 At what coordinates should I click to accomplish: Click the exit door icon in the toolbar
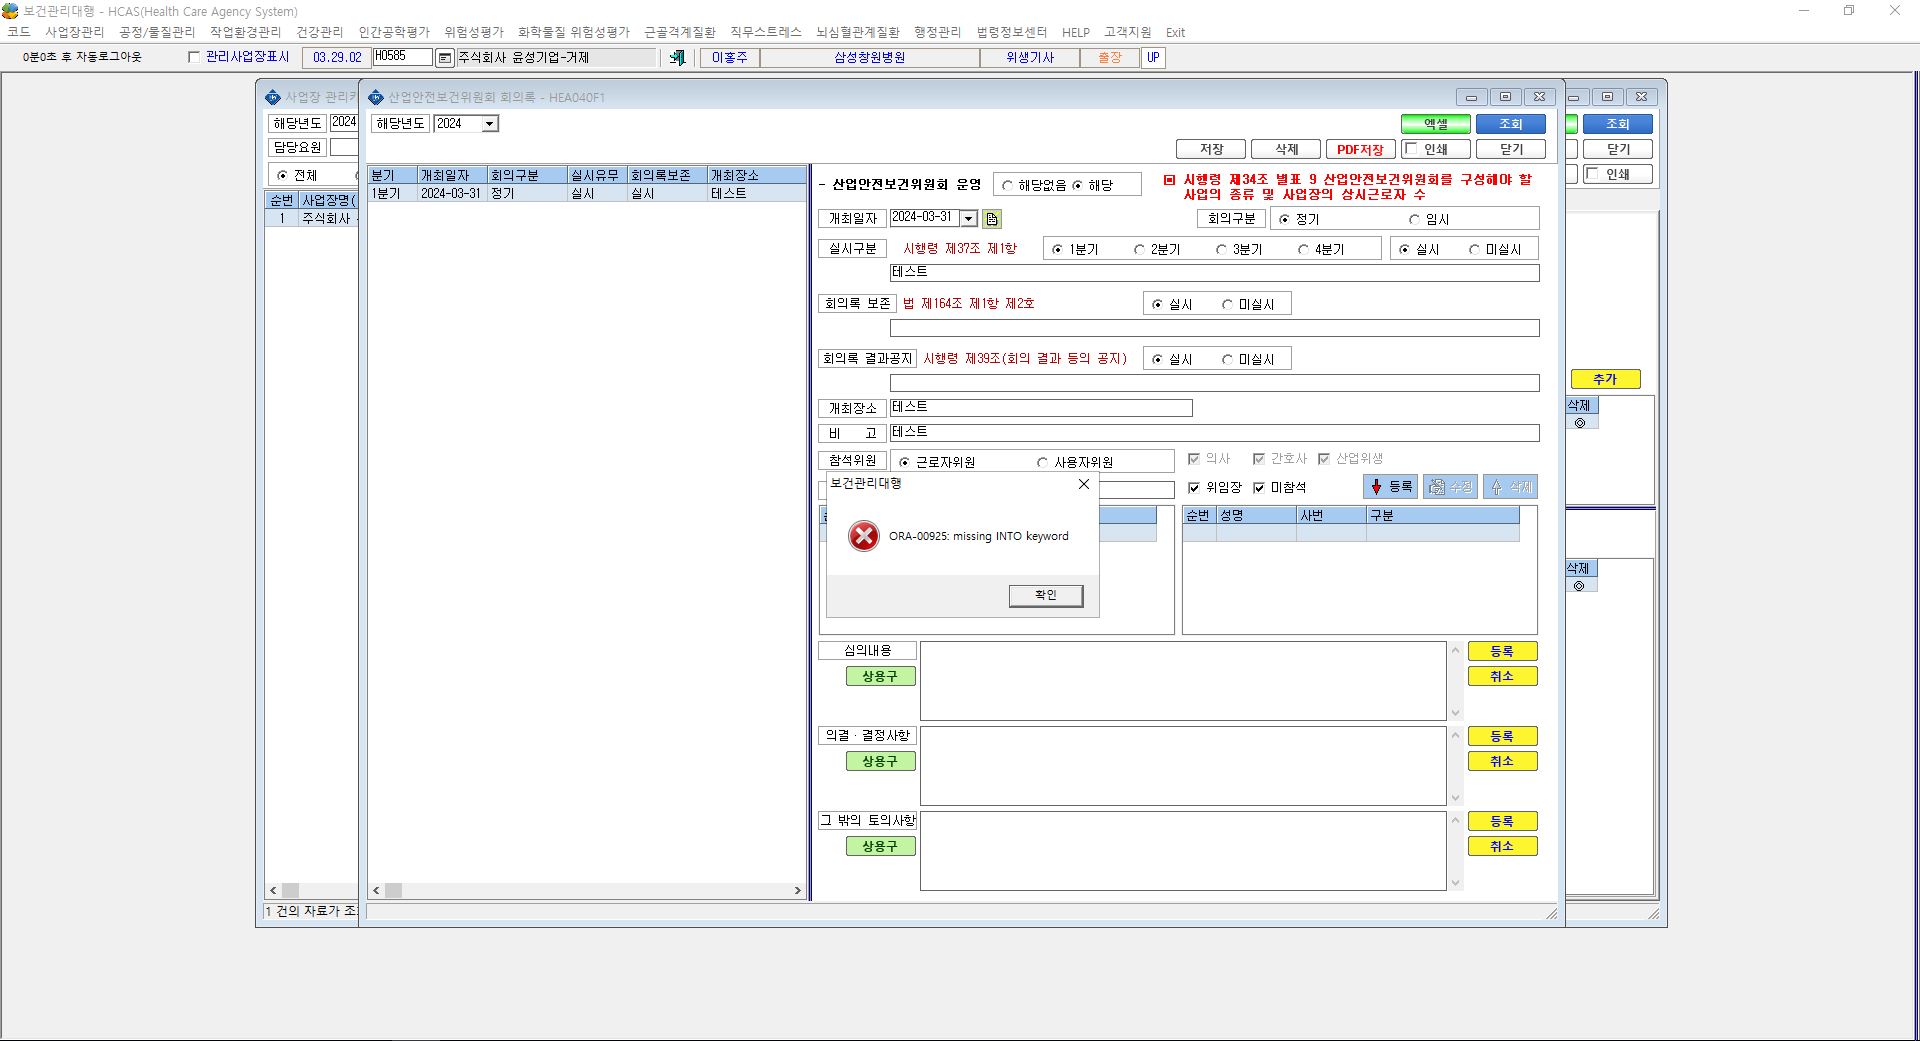click(677, 58)
